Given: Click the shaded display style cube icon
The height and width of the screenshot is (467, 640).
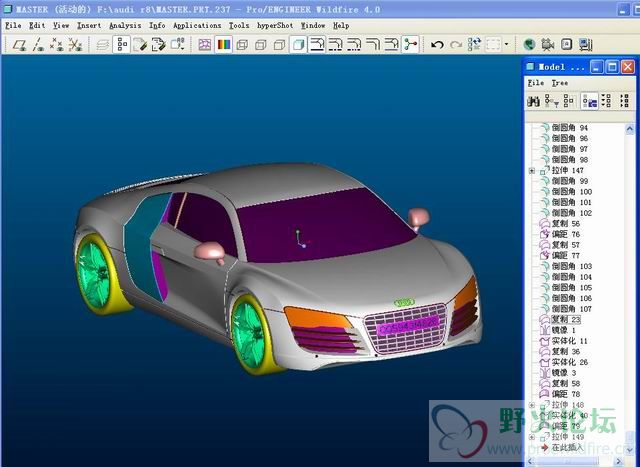Looking at the screenshot, I should 298,44.
